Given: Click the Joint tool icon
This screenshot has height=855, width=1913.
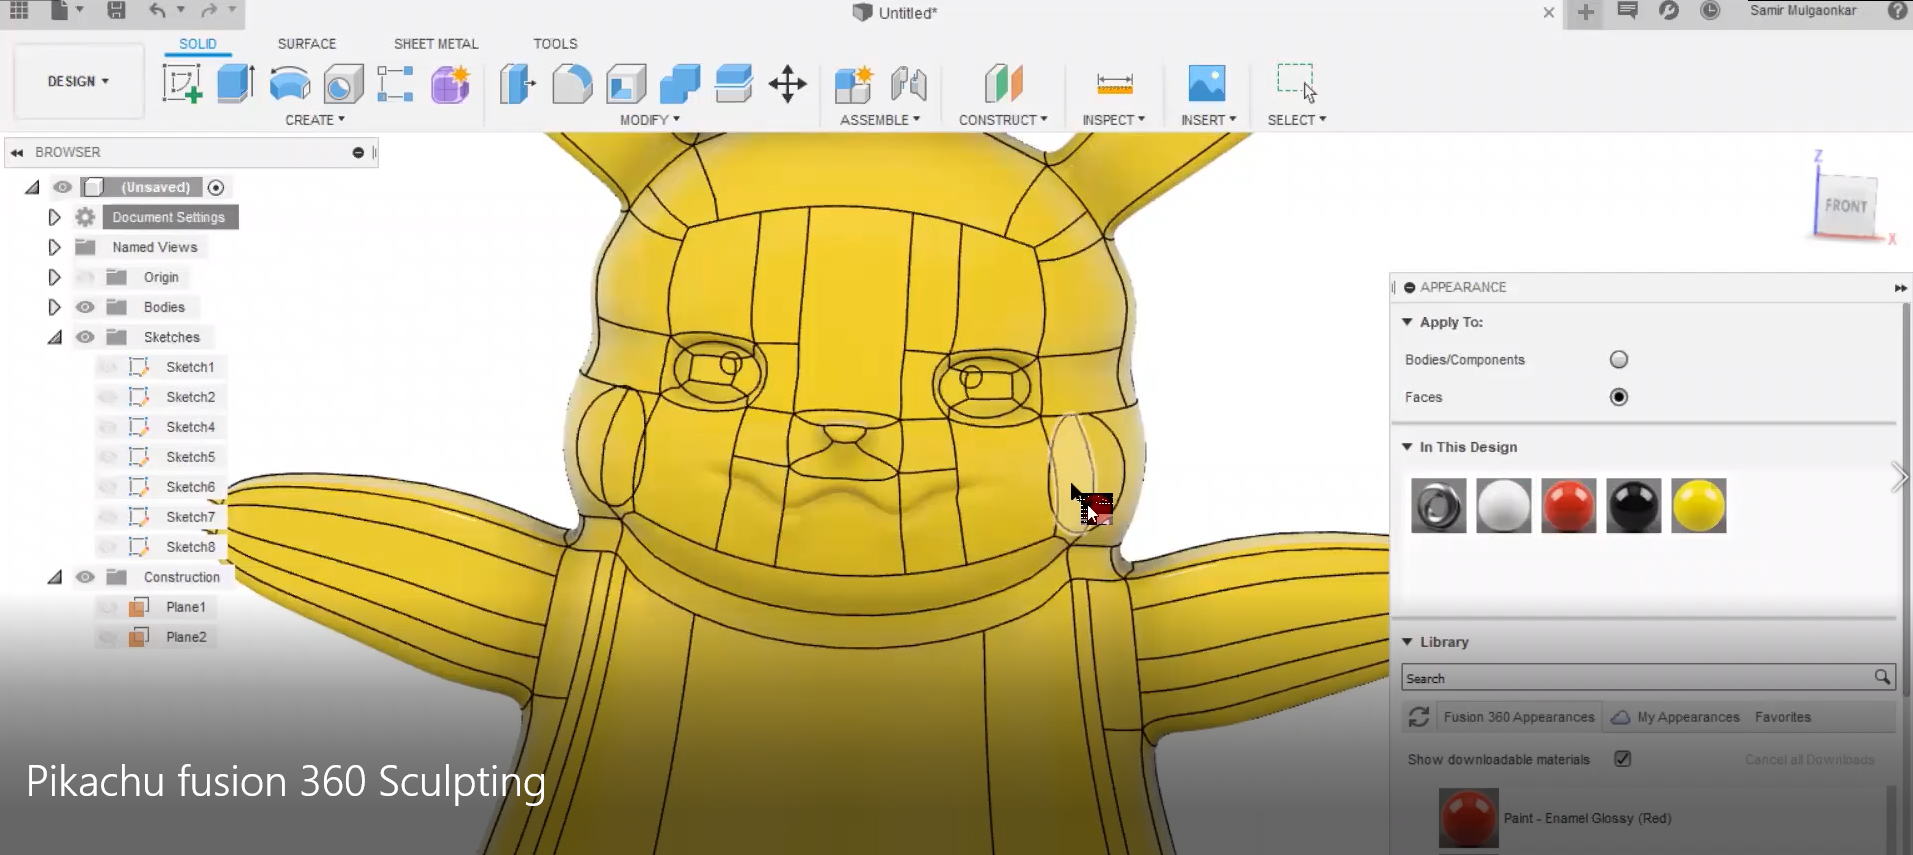Looking at the screenshot, I should click(909, 84).
